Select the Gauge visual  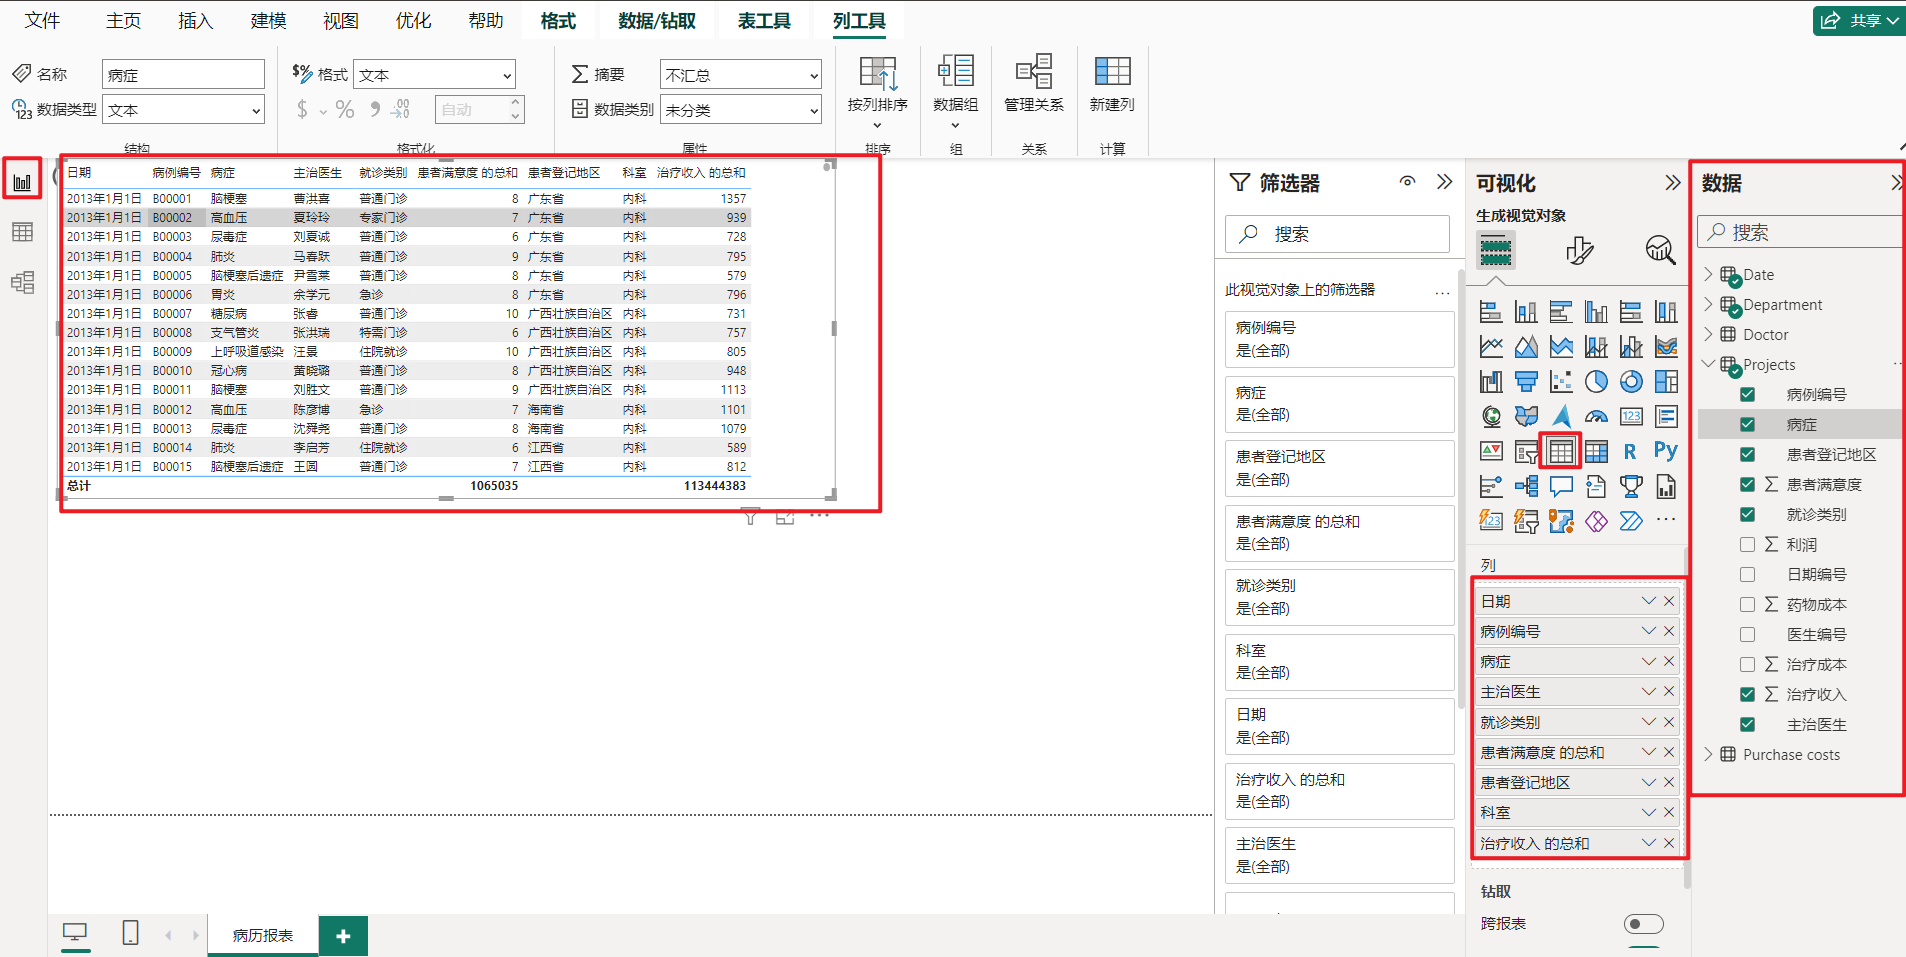1596,416
